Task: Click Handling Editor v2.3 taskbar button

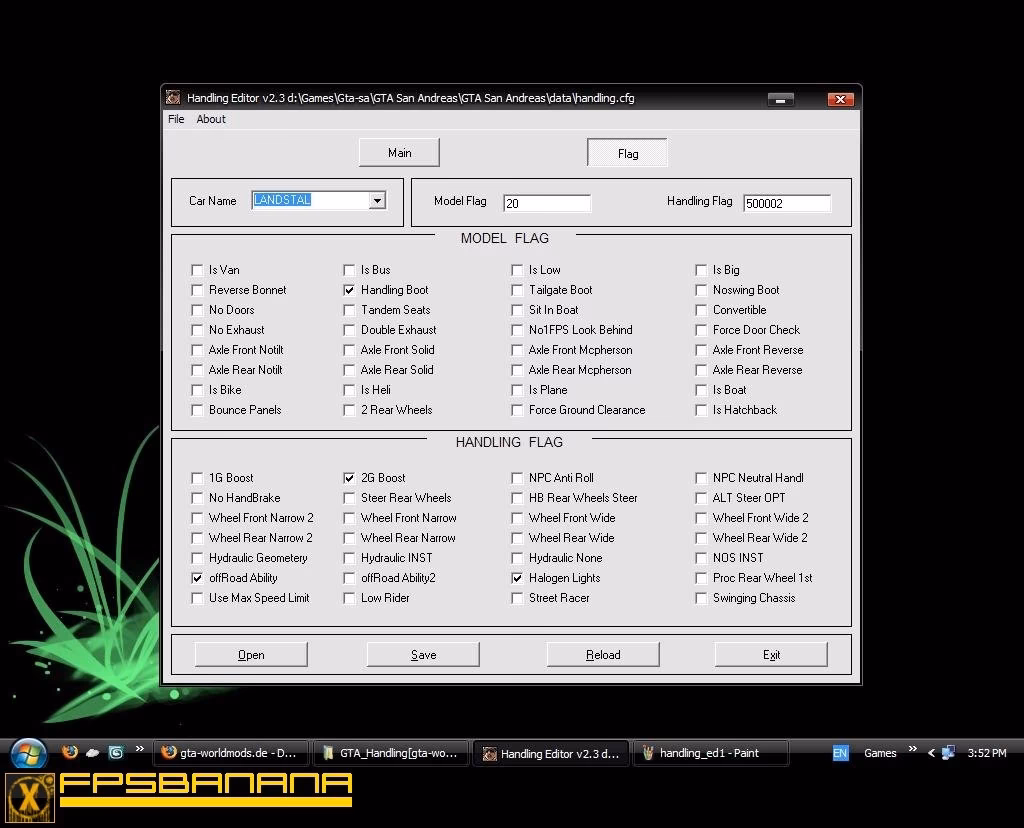Action: [x=551, y=753]
